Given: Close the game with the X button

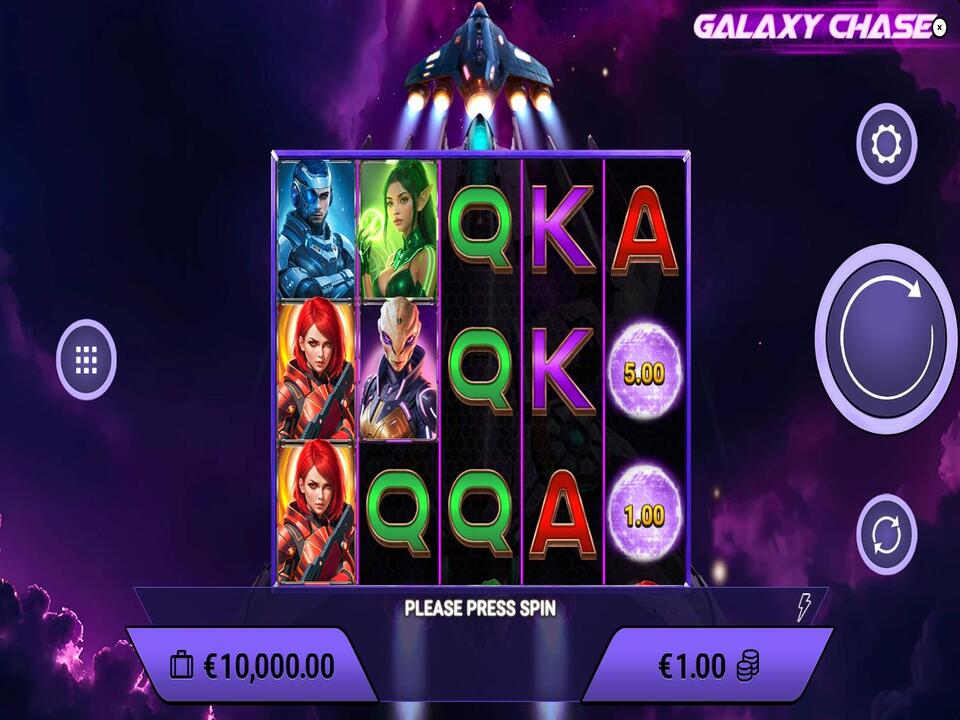Looking at the screenshot, I should pyautogui.click(x=939, y=28).
